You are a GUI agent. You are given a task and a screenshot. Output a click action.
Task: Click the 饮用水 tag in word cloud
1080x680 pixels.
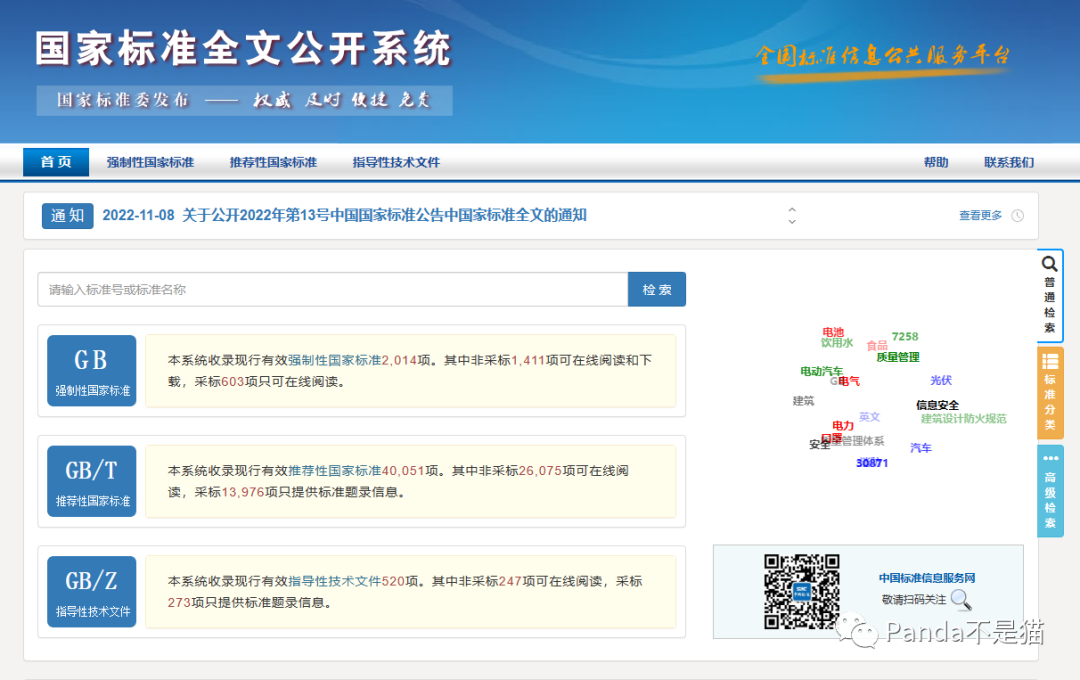tap(837, 343)
